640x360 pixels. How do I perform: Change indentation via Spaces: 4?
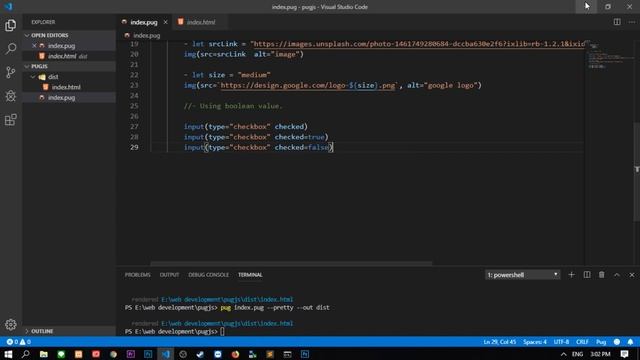tap(535, 342)
